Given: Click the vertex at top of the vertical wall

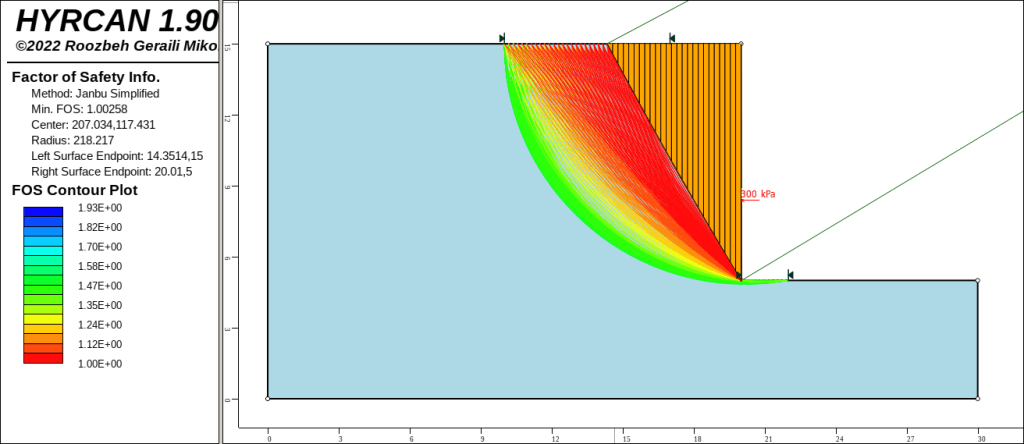Looking at the screenshot, I should (741, 44).
